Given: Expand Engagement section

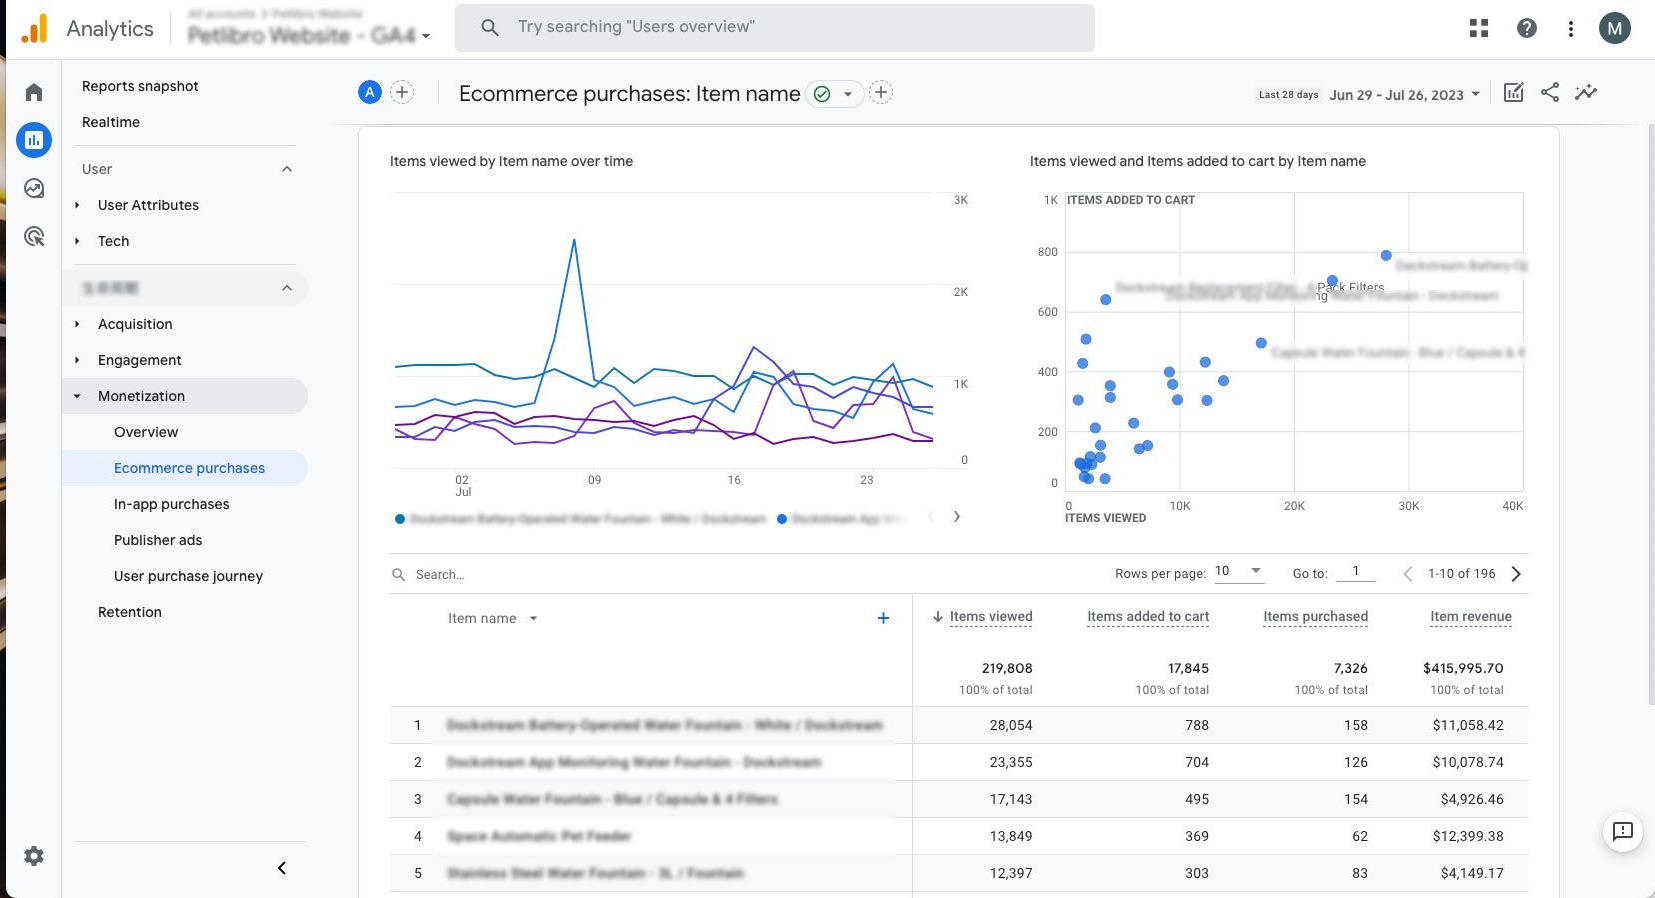Looking at the screenshot, I should tap(77, 360).
